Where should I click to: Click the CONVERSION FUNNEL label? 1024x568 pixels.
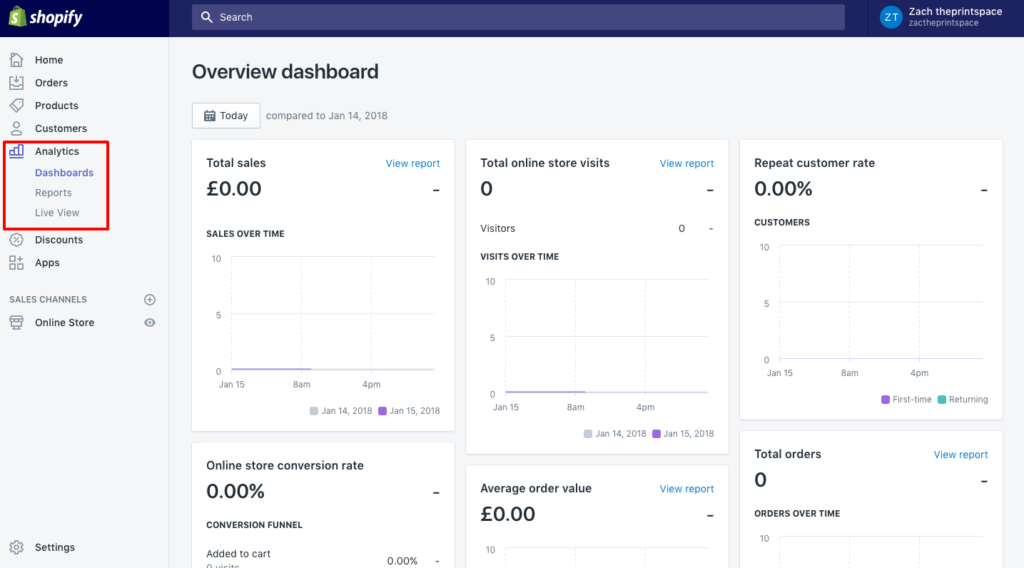254,525
